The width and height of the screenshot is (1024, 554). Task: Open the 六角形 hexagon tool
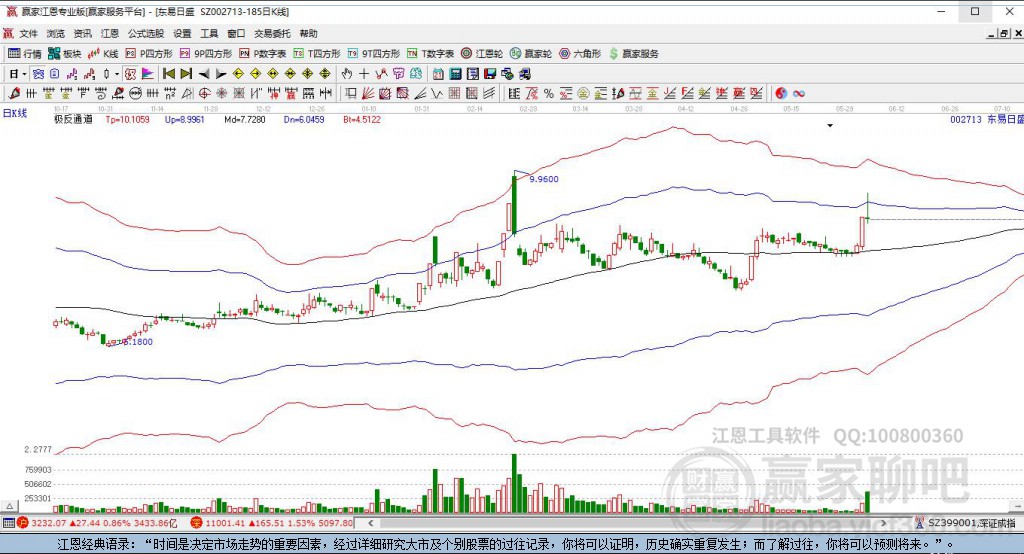[580, 54]
